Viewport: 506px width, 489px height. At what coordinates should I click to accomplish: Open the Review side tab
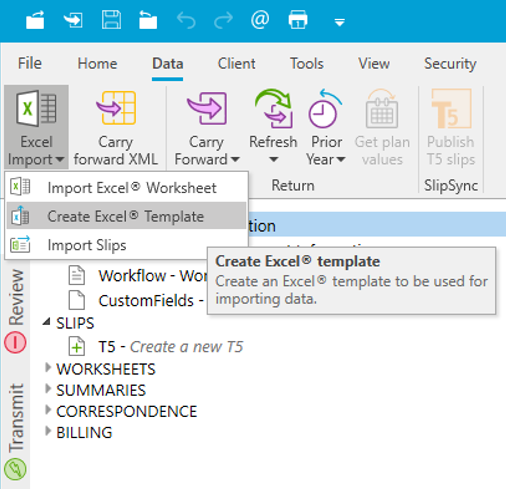16,297
